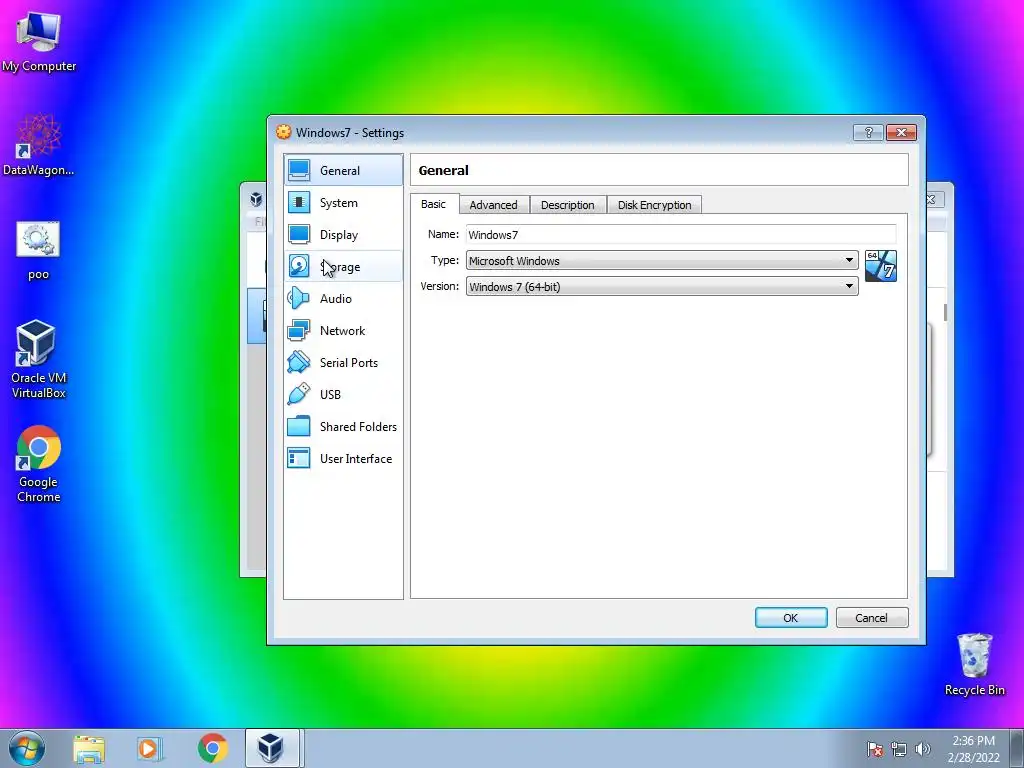This screenshot has width=1024, height=768.
Task: Click Cancel to discard settings
Action: [871, 618]
